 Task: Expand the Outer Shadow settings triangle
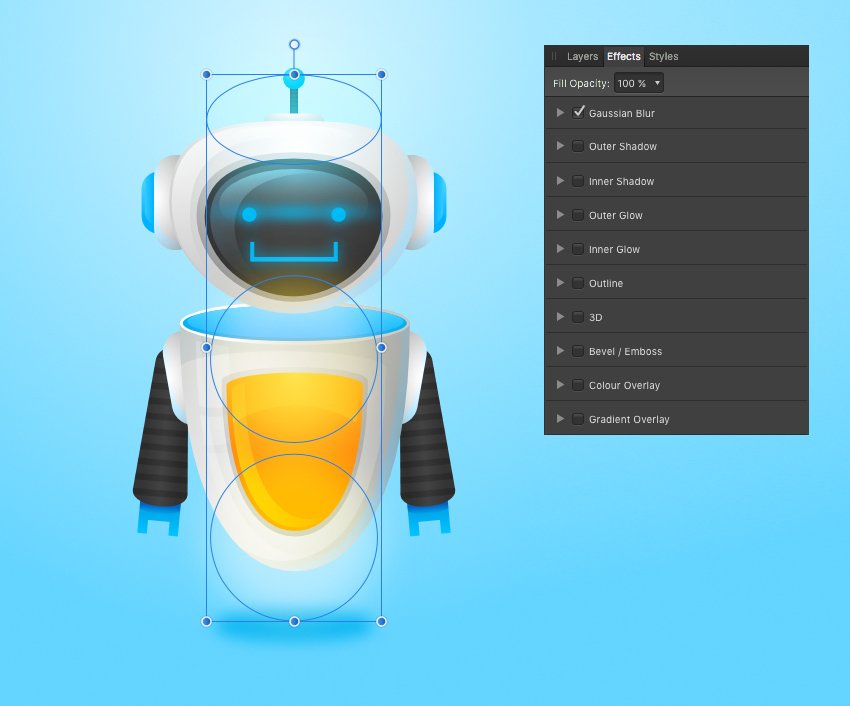(560, 145)
